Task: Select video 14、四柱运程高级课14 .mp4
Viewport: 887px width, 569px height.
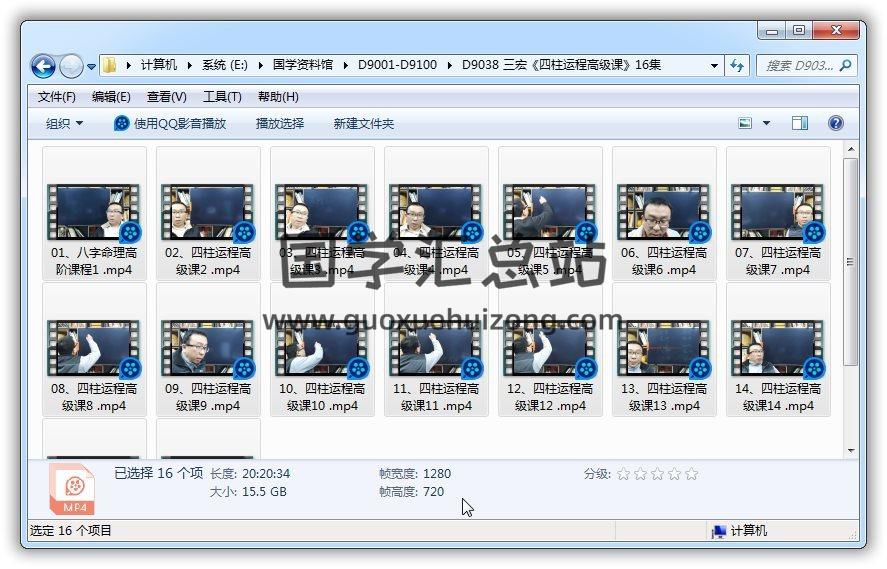Action: click(778, 350)
